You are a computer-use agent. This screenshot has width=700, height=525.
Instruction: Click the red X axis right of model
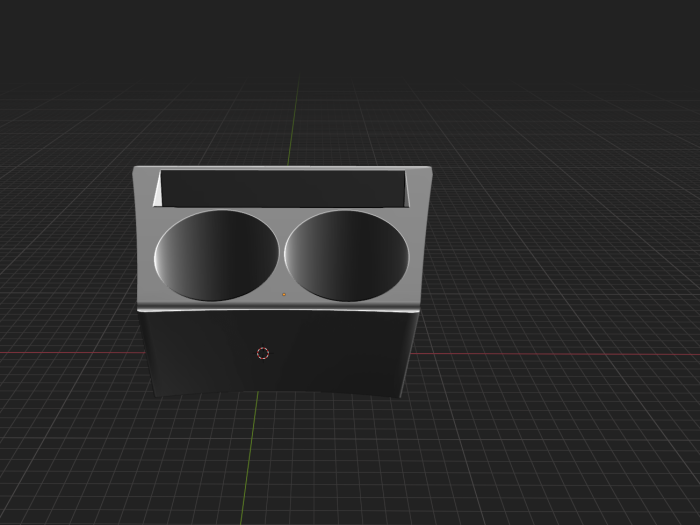click(560, 355)
